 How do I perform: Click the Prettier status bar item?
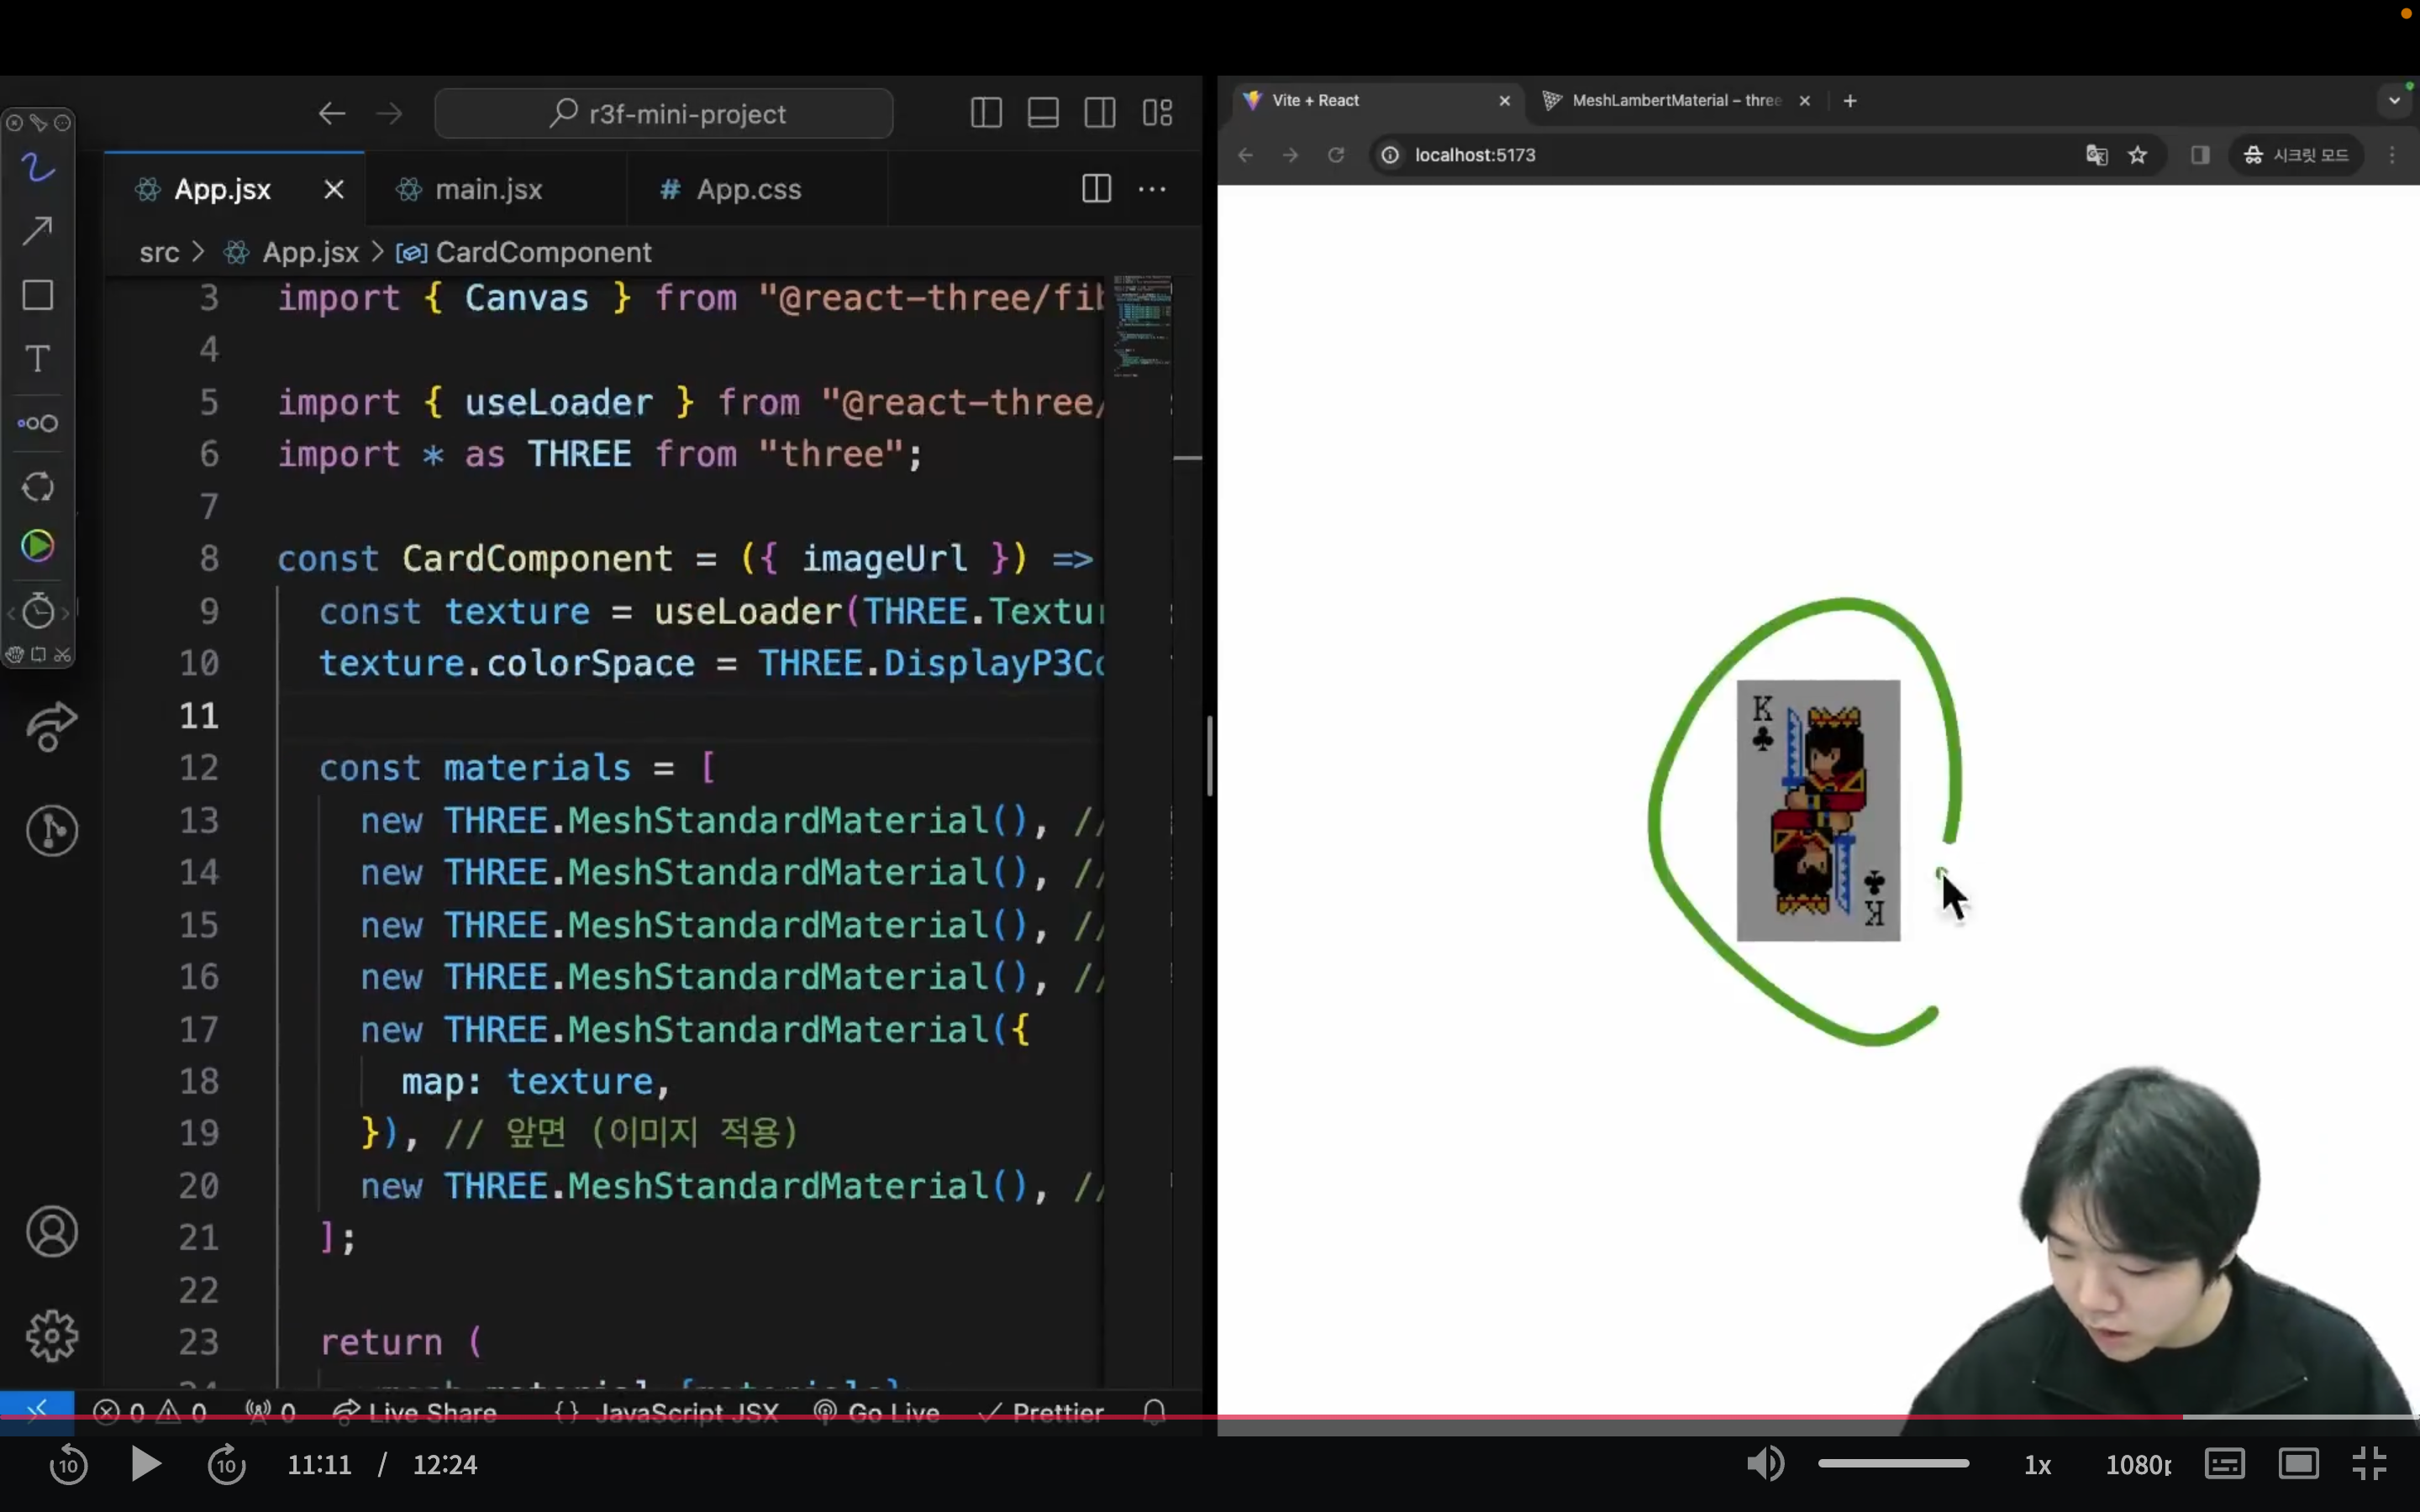coord(1042,1412)
